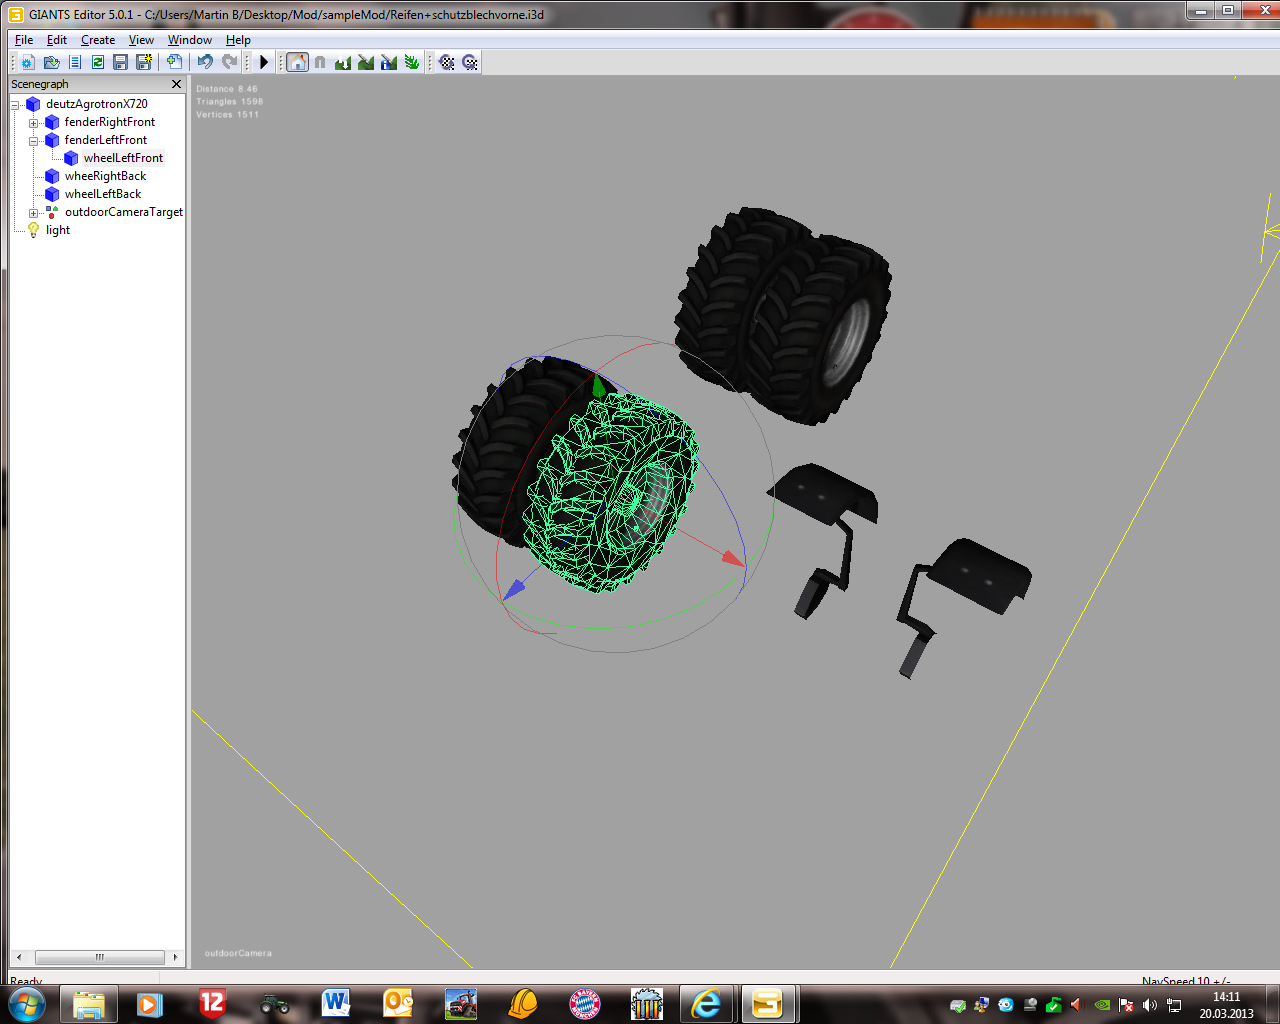Open the File menu

pos(24,40)
